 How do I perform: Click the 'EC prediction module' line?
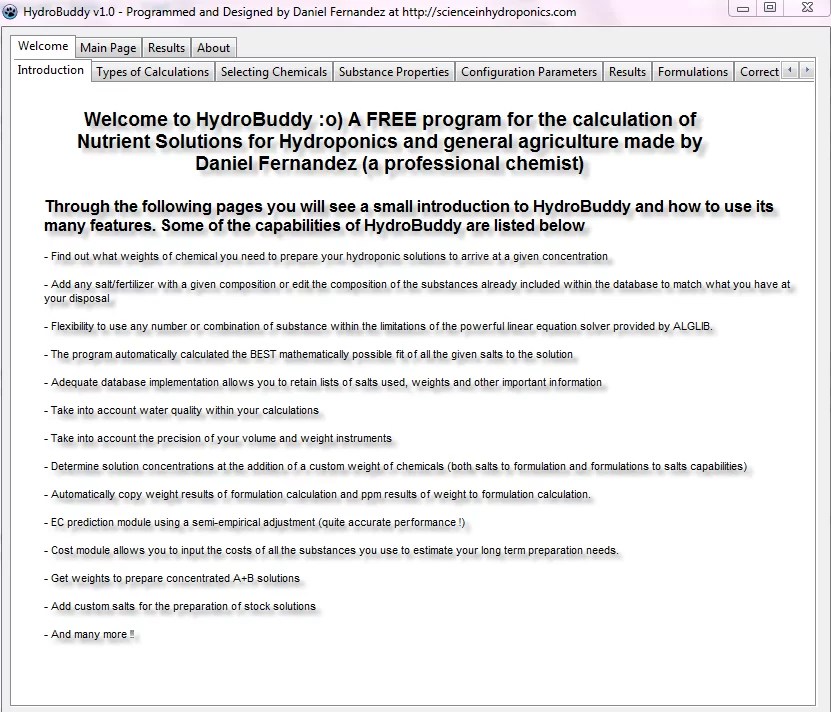click(x=254, y=523)
